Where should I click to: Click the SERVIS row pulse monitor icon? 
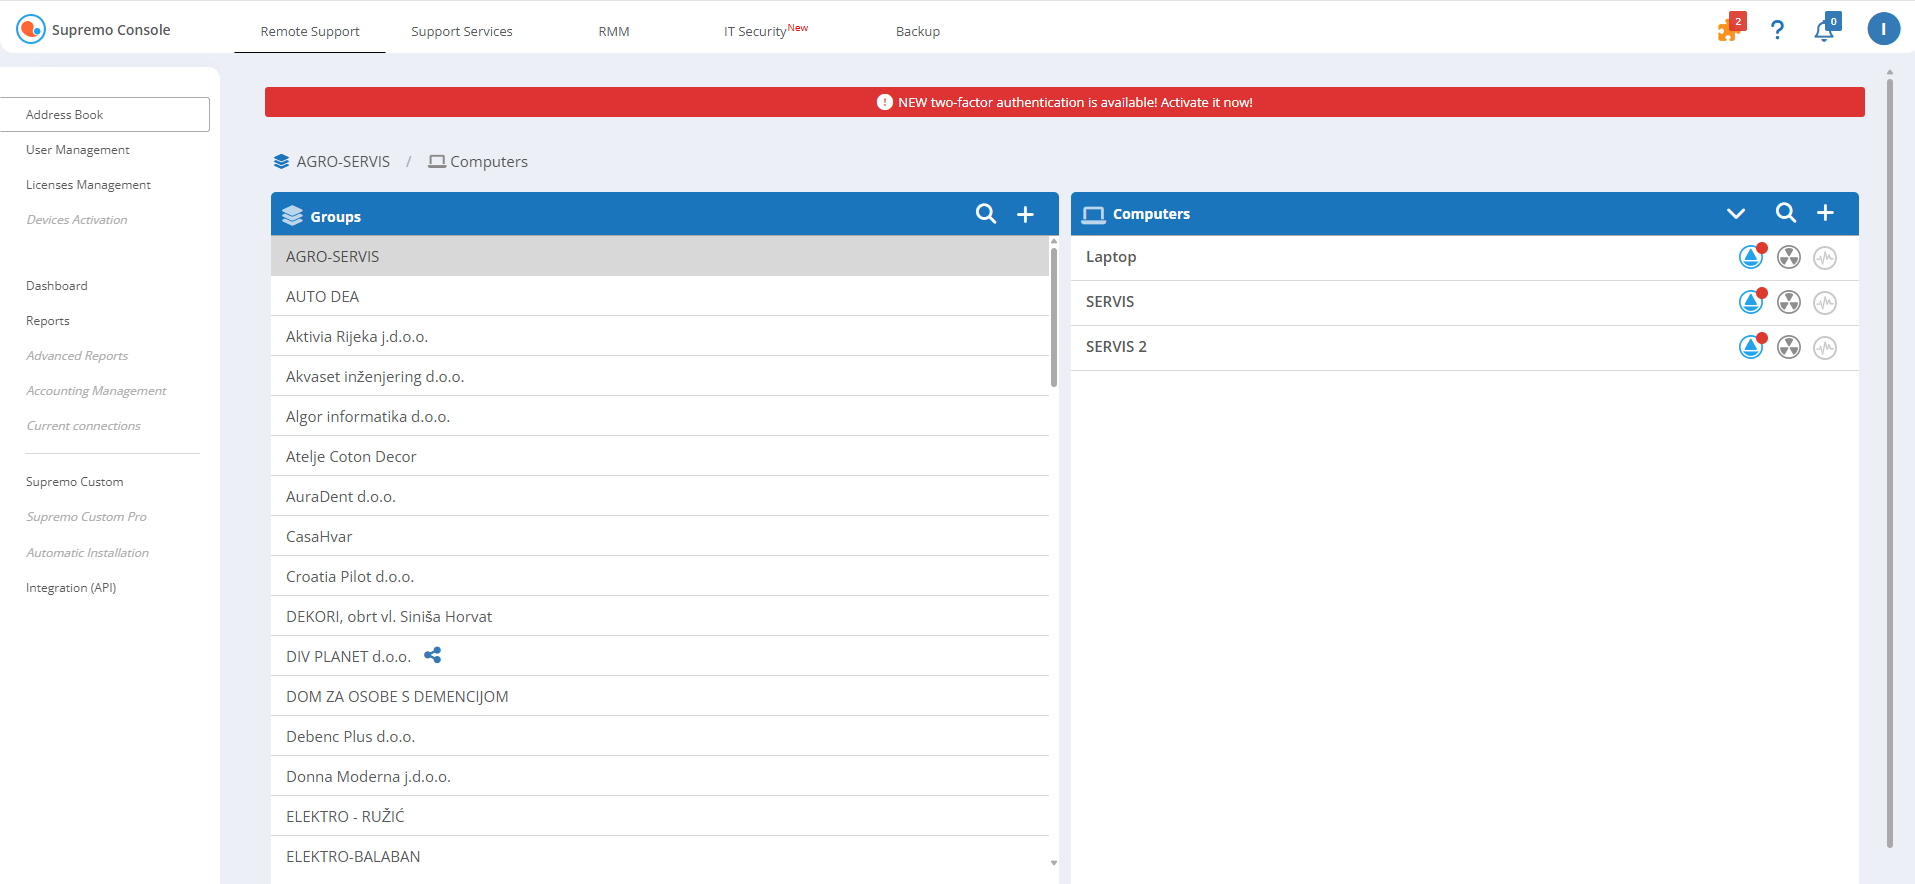1825,303
